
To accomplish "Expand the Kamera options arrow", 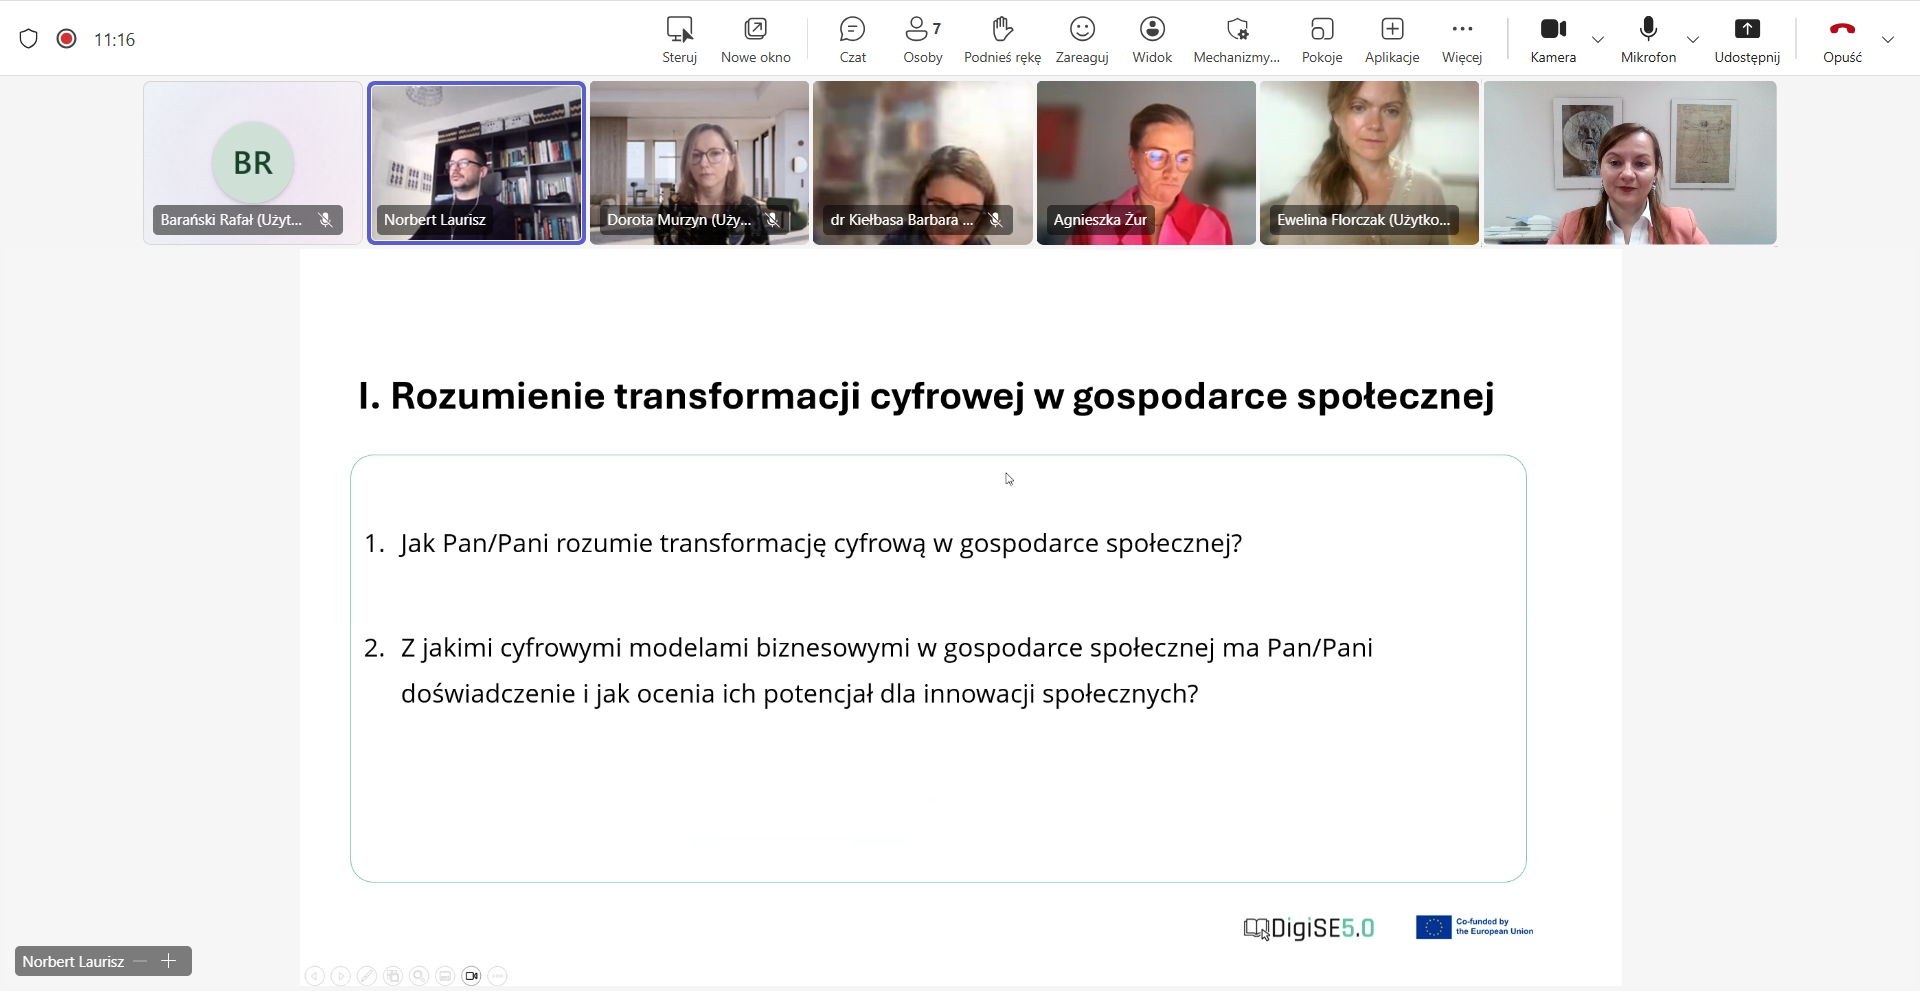I will (x=1598, y=40).
